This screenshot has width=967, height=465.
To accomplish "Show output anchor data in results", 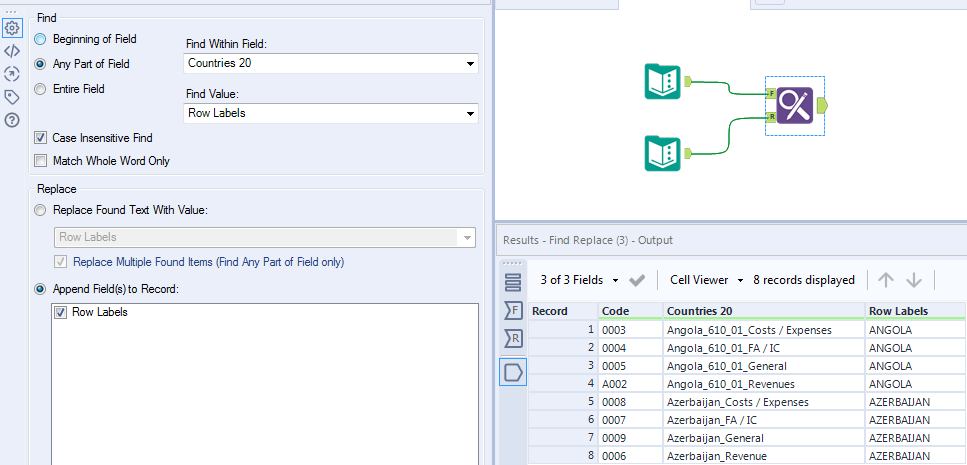I will [x=513, y=372].
